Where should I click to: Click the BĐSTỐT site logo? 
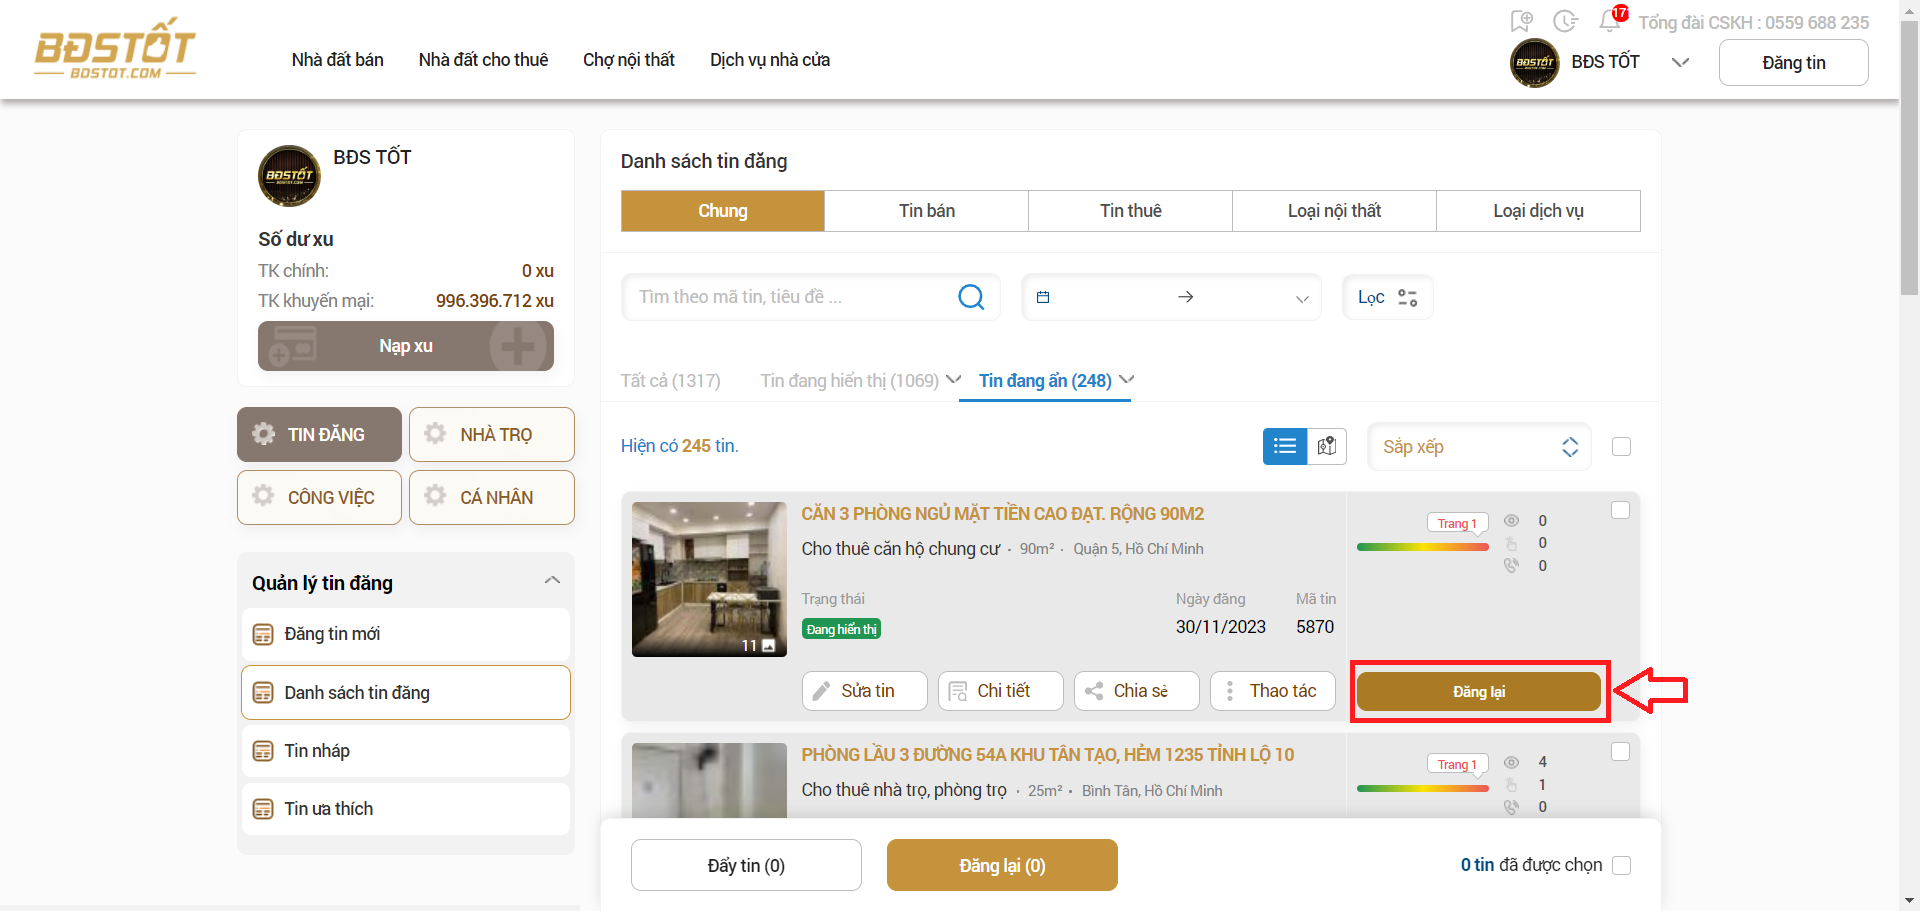(115, 49)
